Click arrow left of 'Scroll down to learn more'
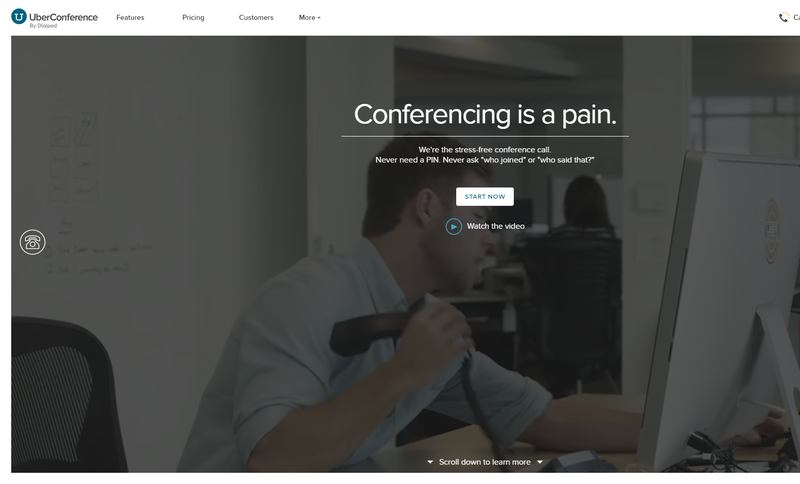Viewport: 800px width, 484px height. pos(430,462)
